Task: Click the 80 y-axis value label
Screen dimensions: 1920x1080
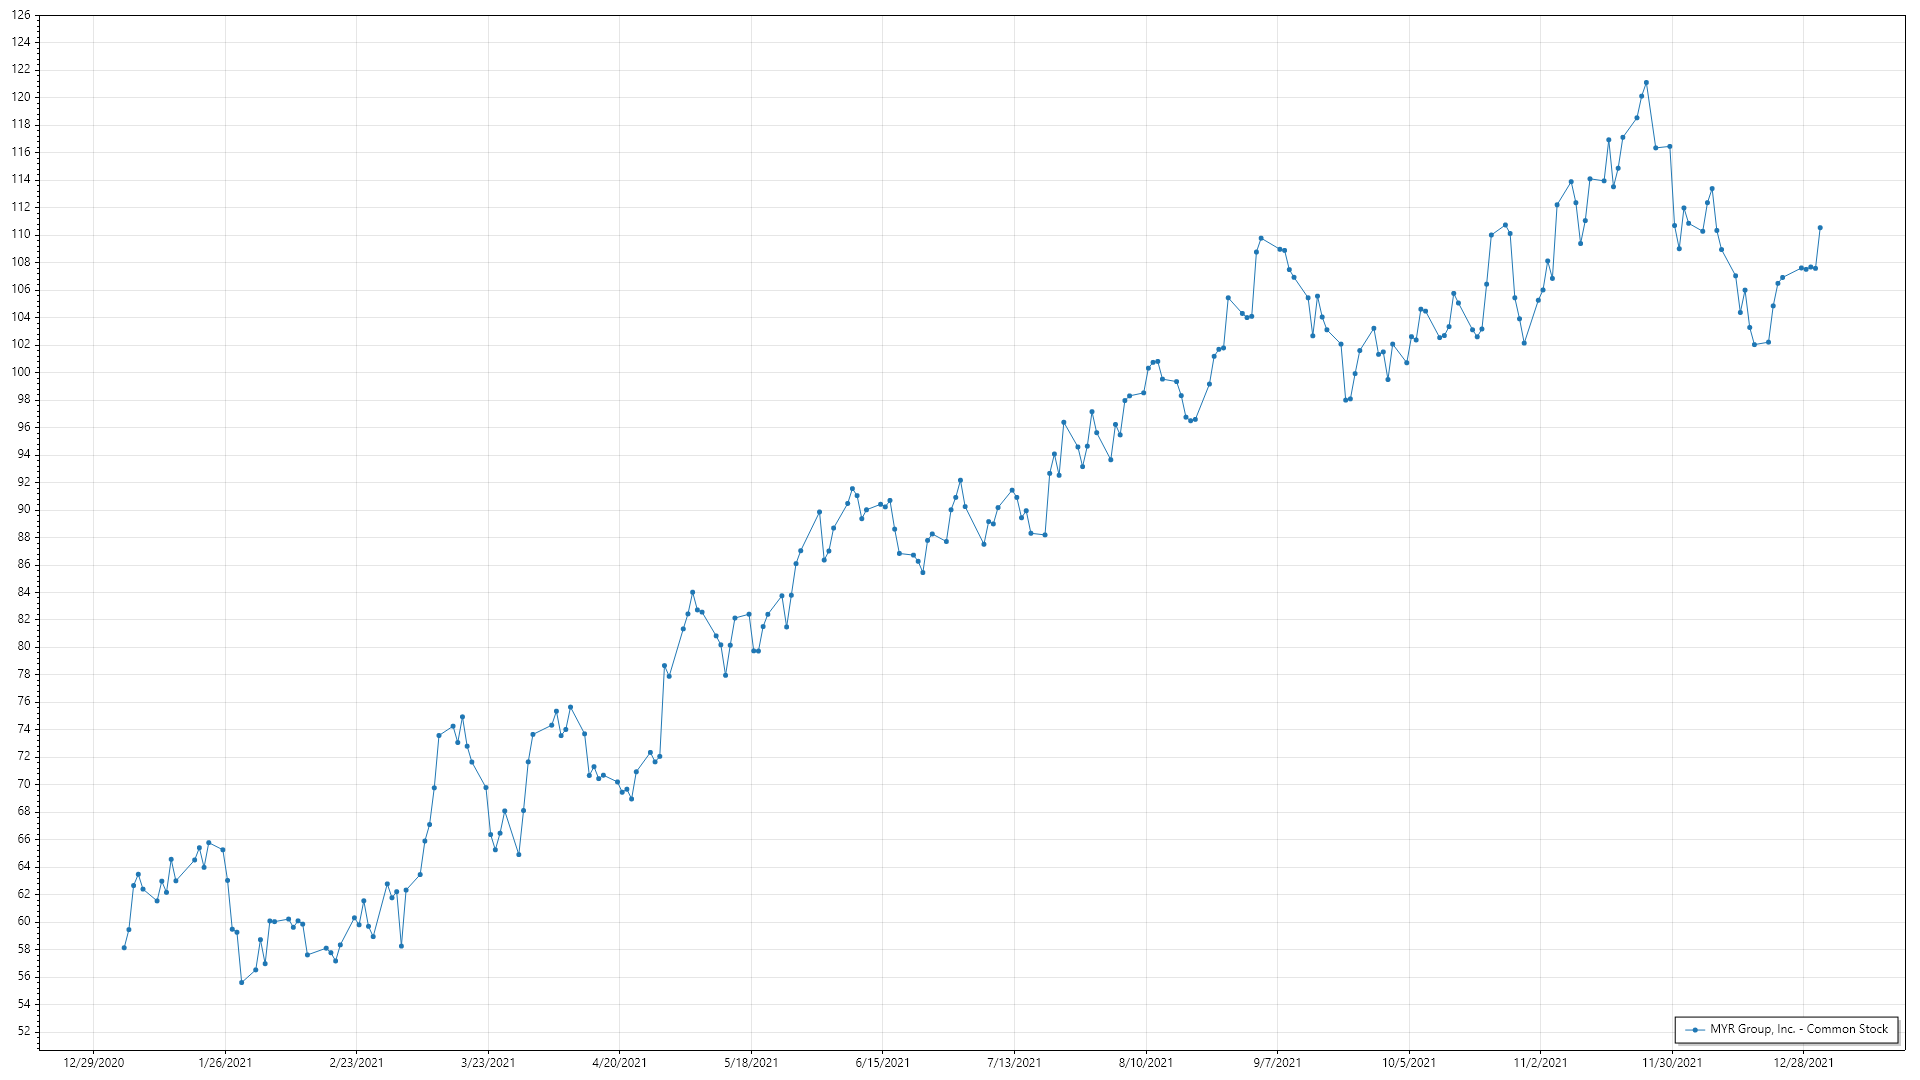Action: [24, 646]
